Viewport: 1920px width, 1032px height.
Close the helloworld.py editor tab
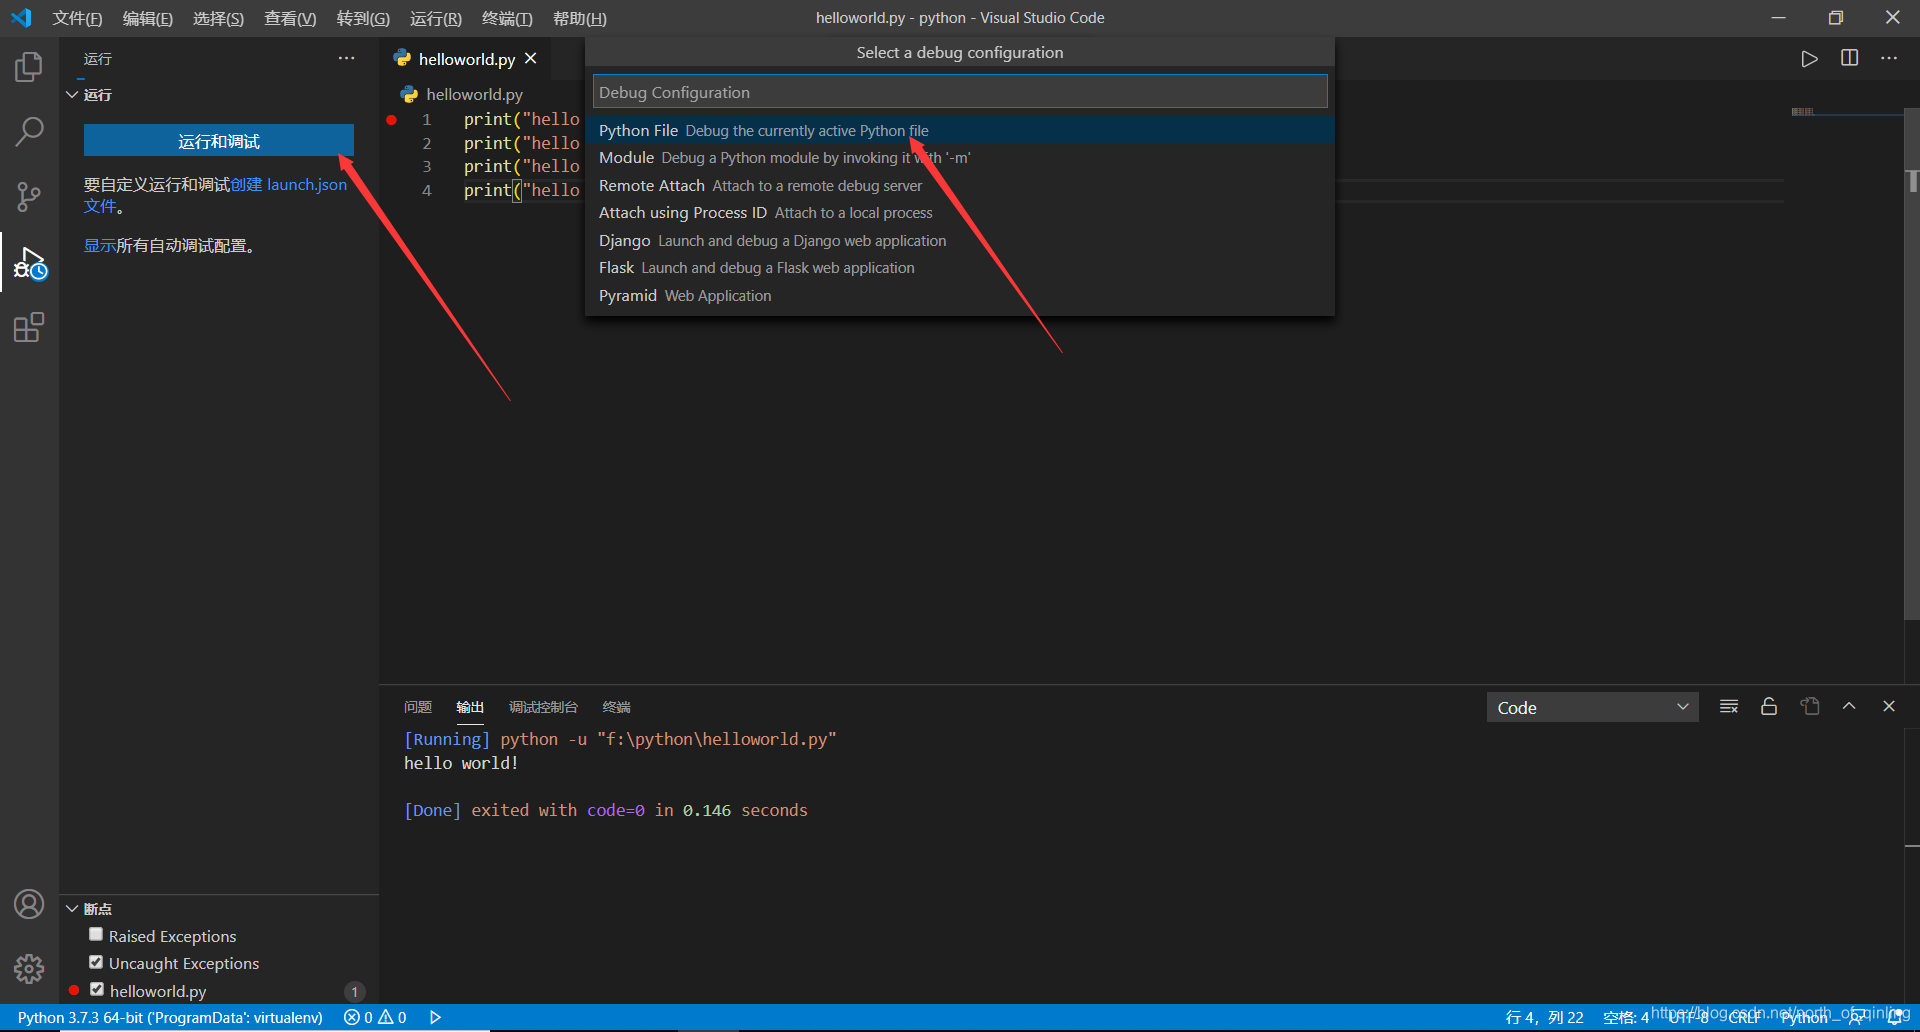(x=531, y=58)
